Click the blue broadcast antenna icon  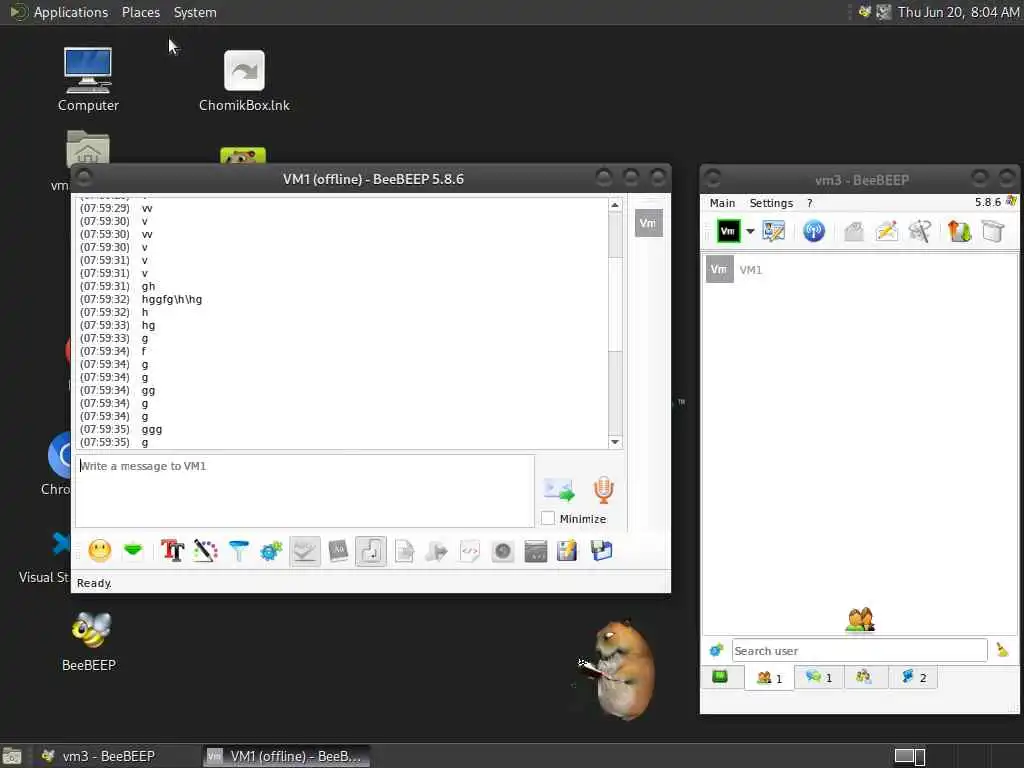tap(814, 231)
